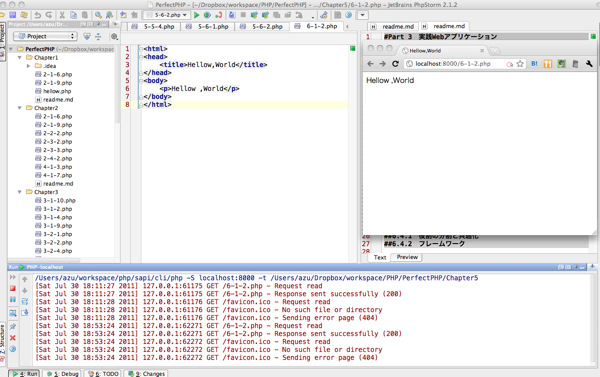Click the Undo arrow icon
This screenshot has width=600, height=377.
click(38, 15)
